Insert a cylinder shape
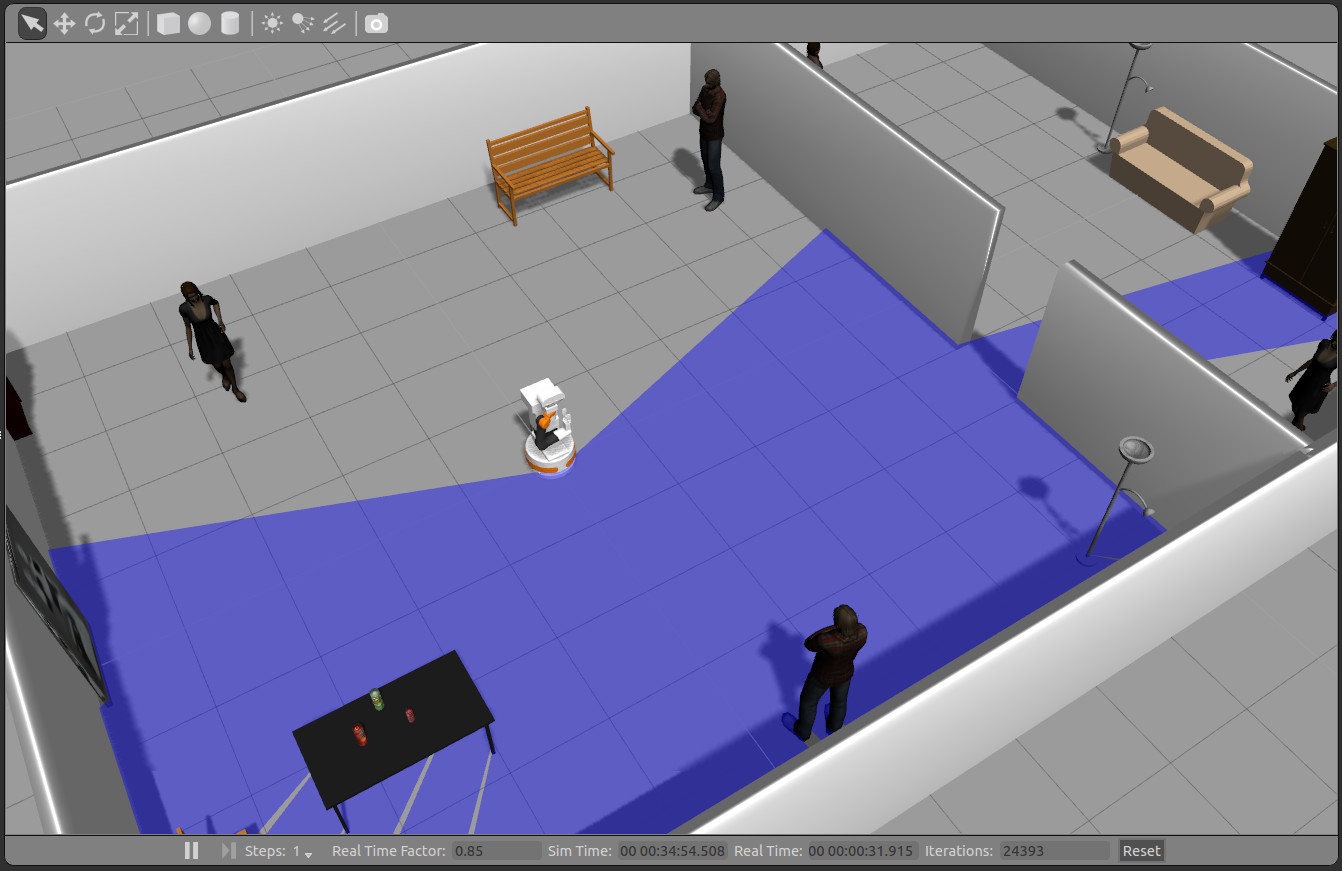Image resolution: width=1342 pixels, height=871 pixels. [x=230, y=23]
